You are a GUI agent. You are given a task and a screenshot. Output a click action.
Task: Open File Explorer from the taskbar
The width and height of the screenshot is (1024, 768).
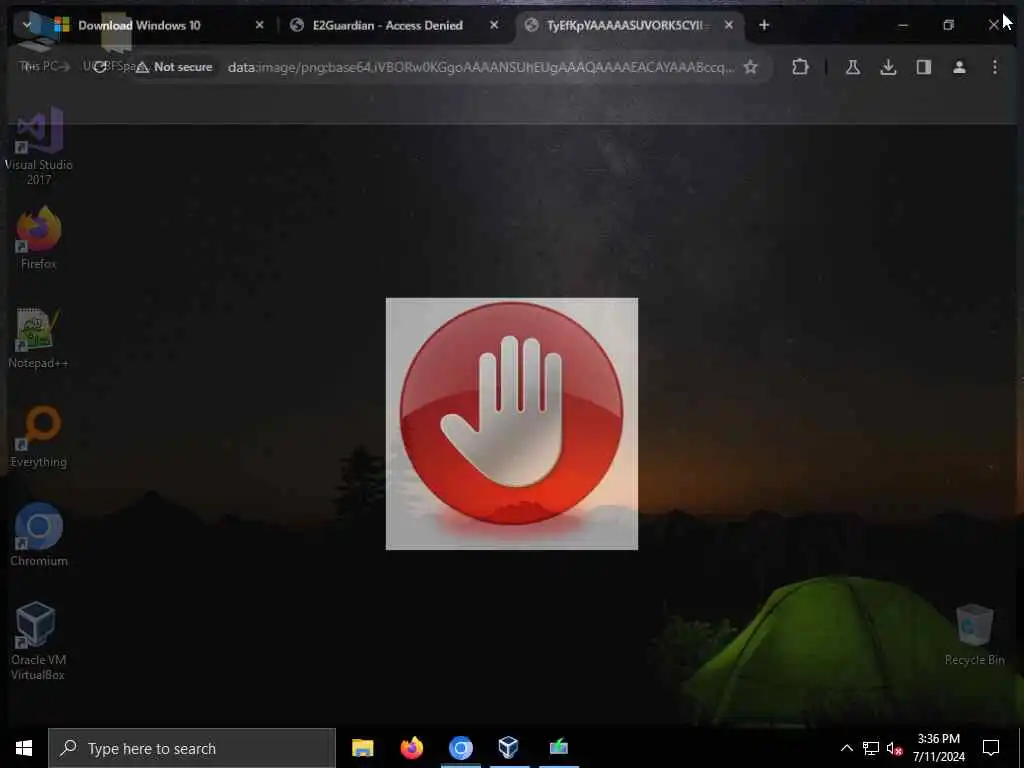(x=362, y=748)
